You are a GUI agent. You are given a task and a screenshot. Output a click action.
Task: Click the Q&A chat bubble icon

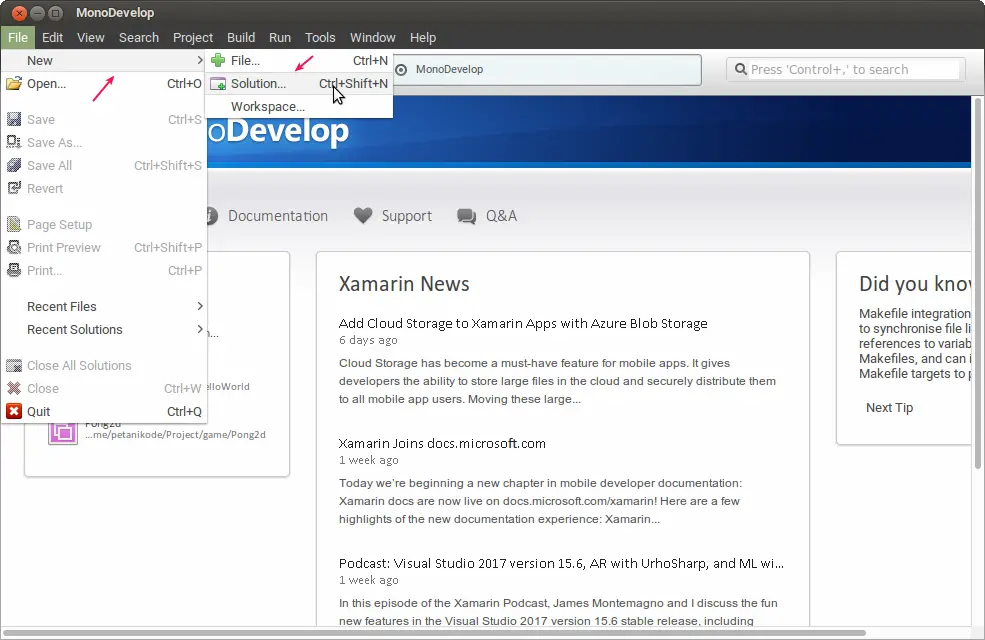click(465, 215)
